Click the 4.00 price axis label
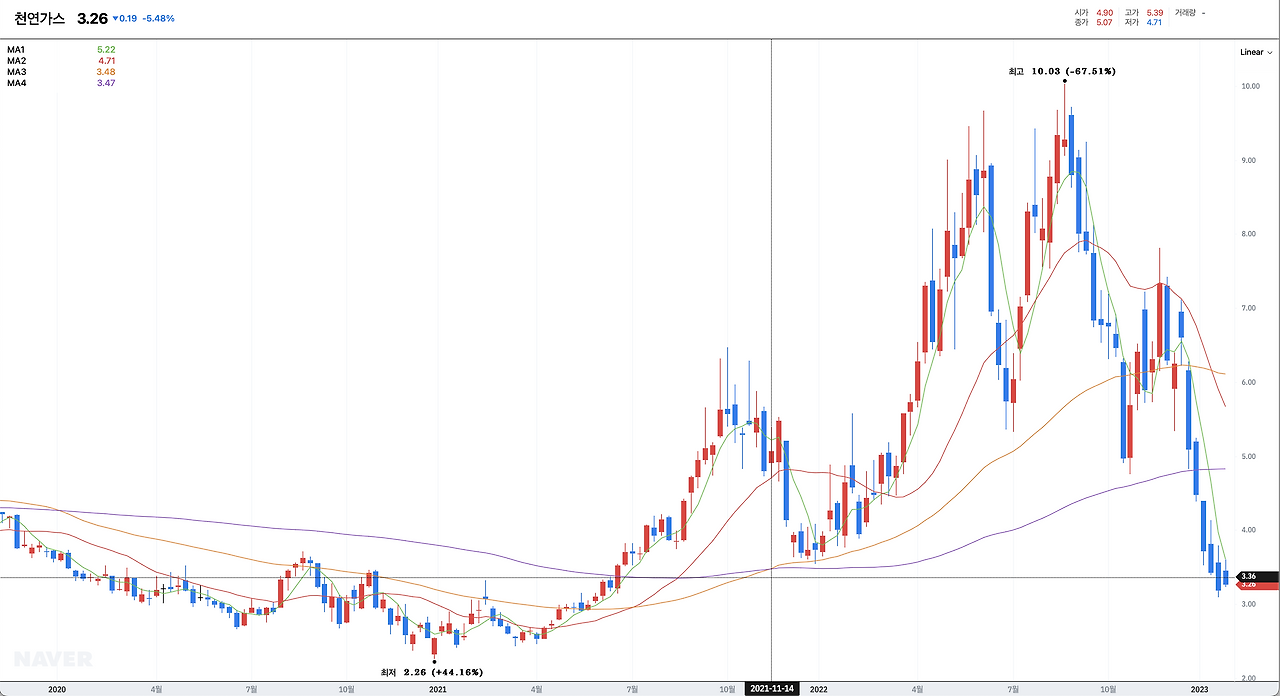 pyautogui.click(x=1250, y=530)
